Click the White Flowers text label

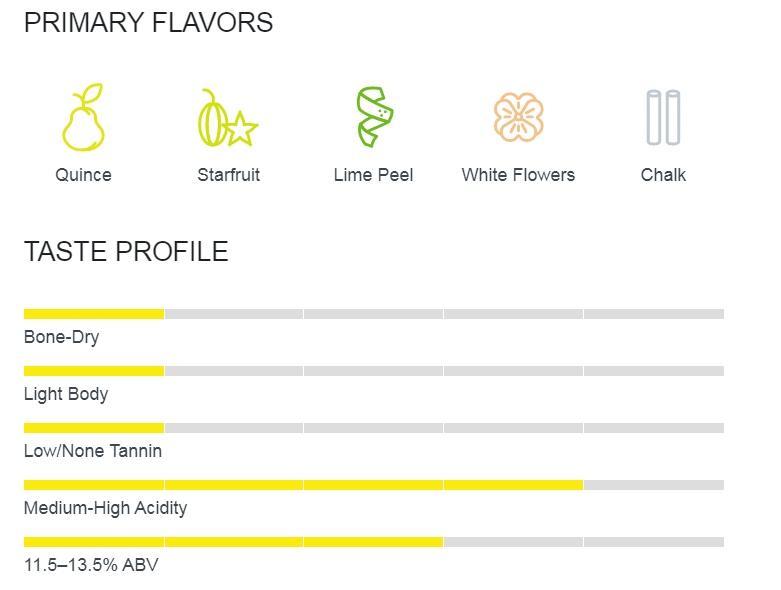(518, 175)
